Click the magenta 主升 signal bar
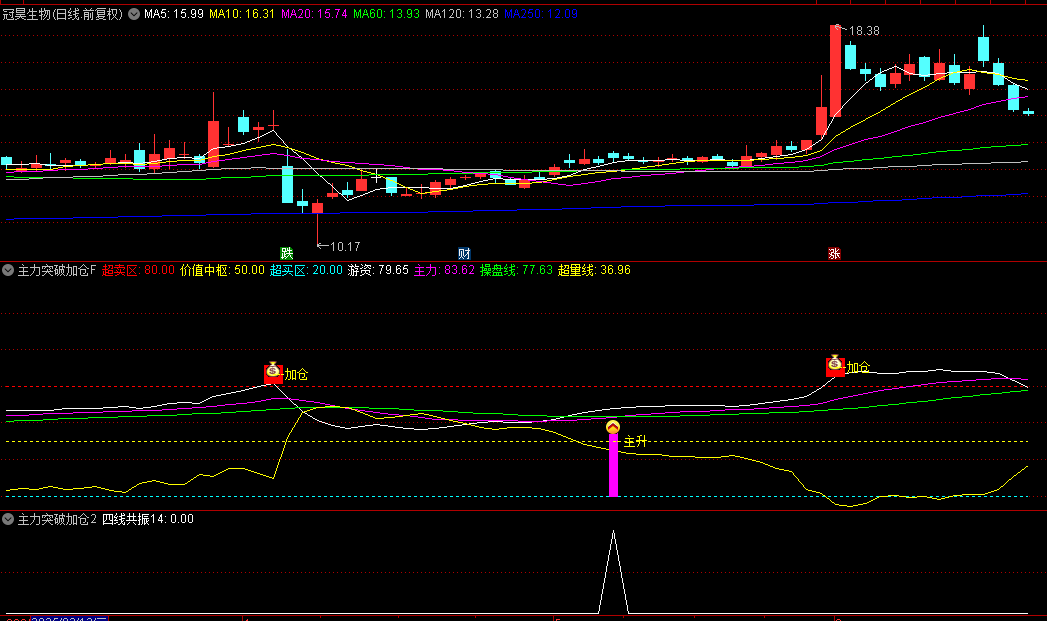This screenshot has width=1047, height=621. click(x=613, y=465)
